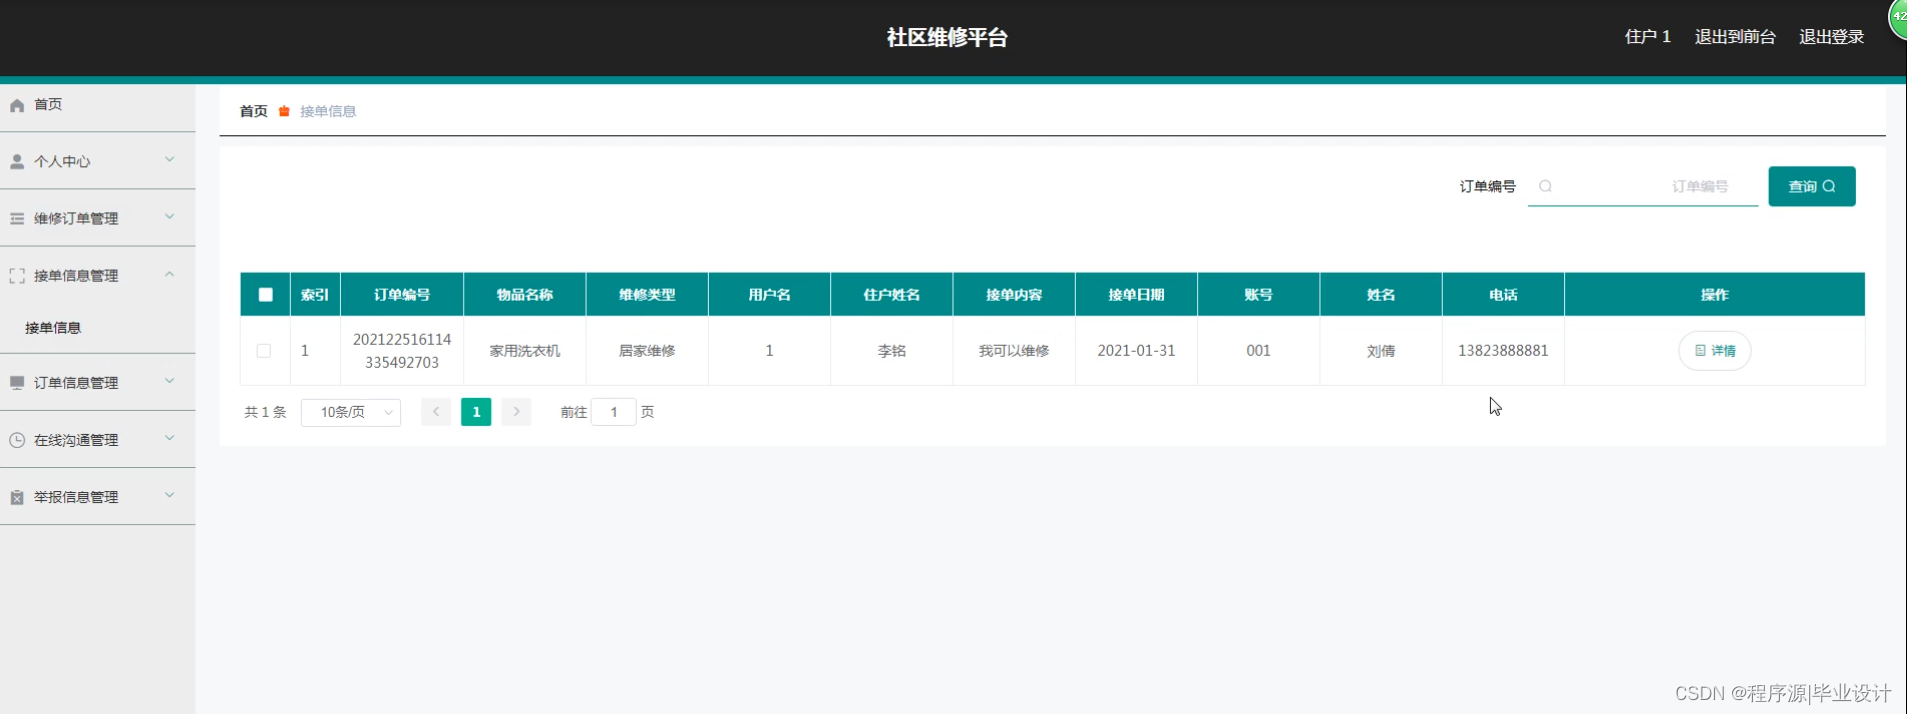The image size is (1907, 714).
Task: Click the 接单信息 breadcrumb text
Action: [x=328, y=111]
